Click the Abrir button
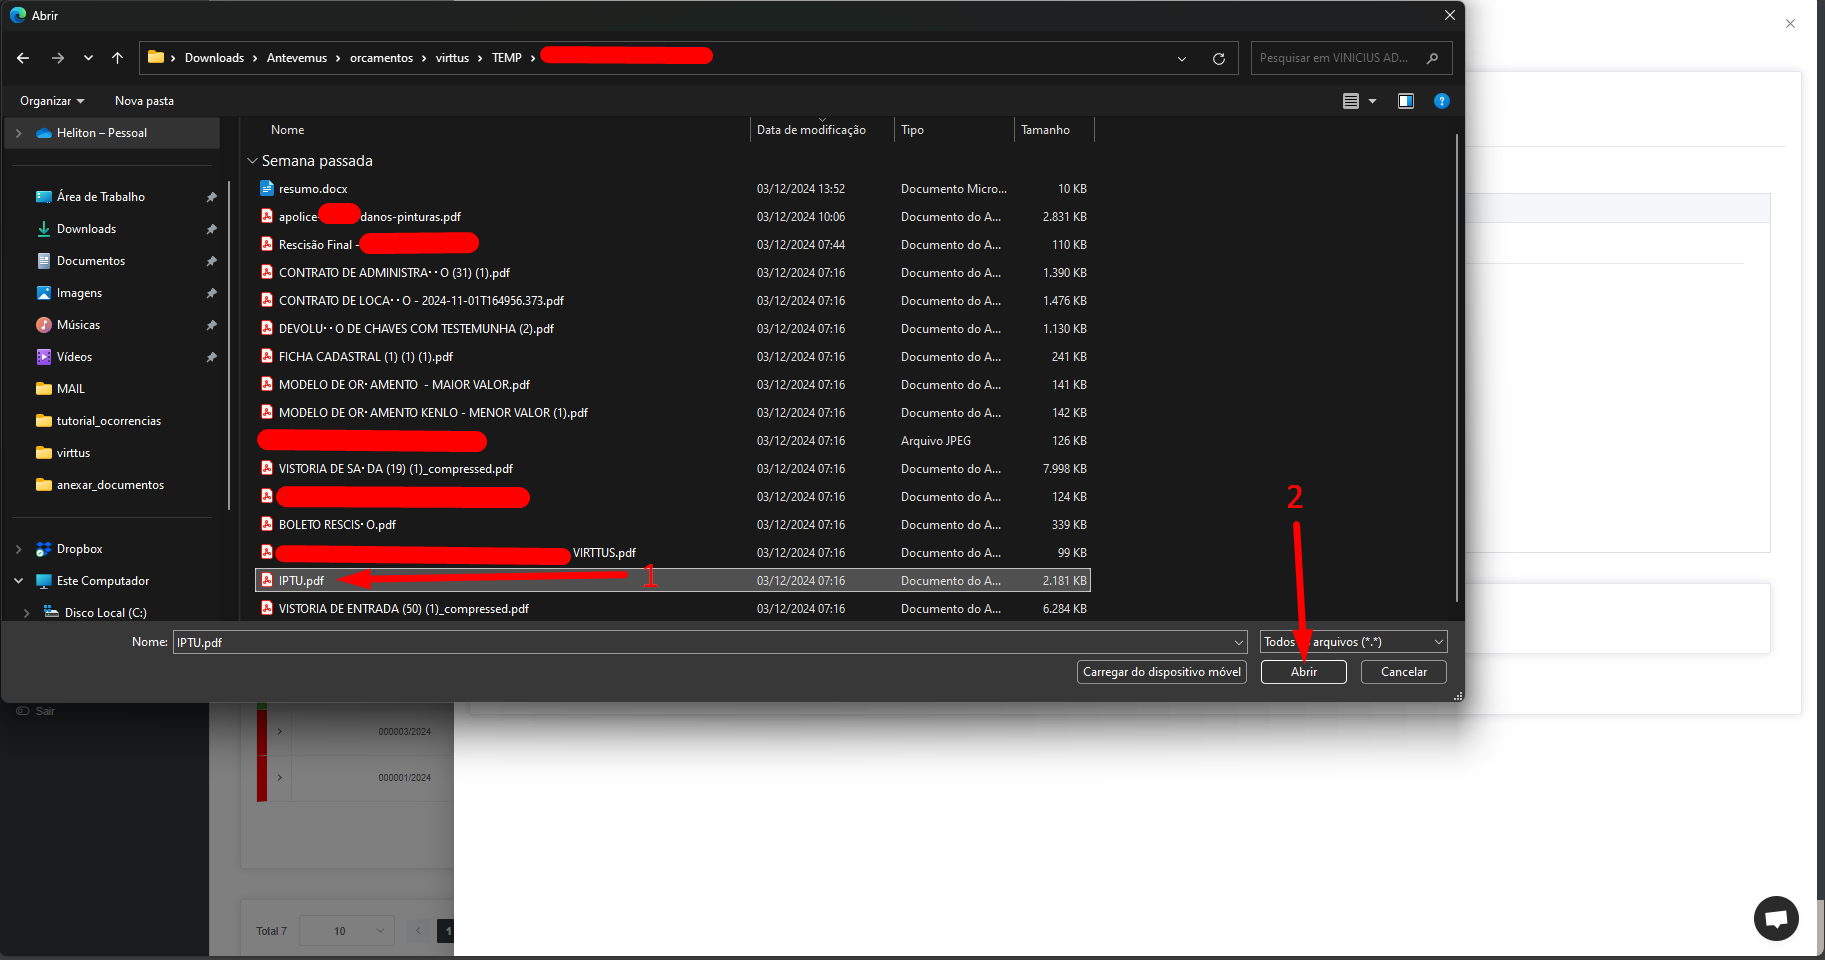Viewport: 1825px width, 960px height. click(x=1303, y=672)
